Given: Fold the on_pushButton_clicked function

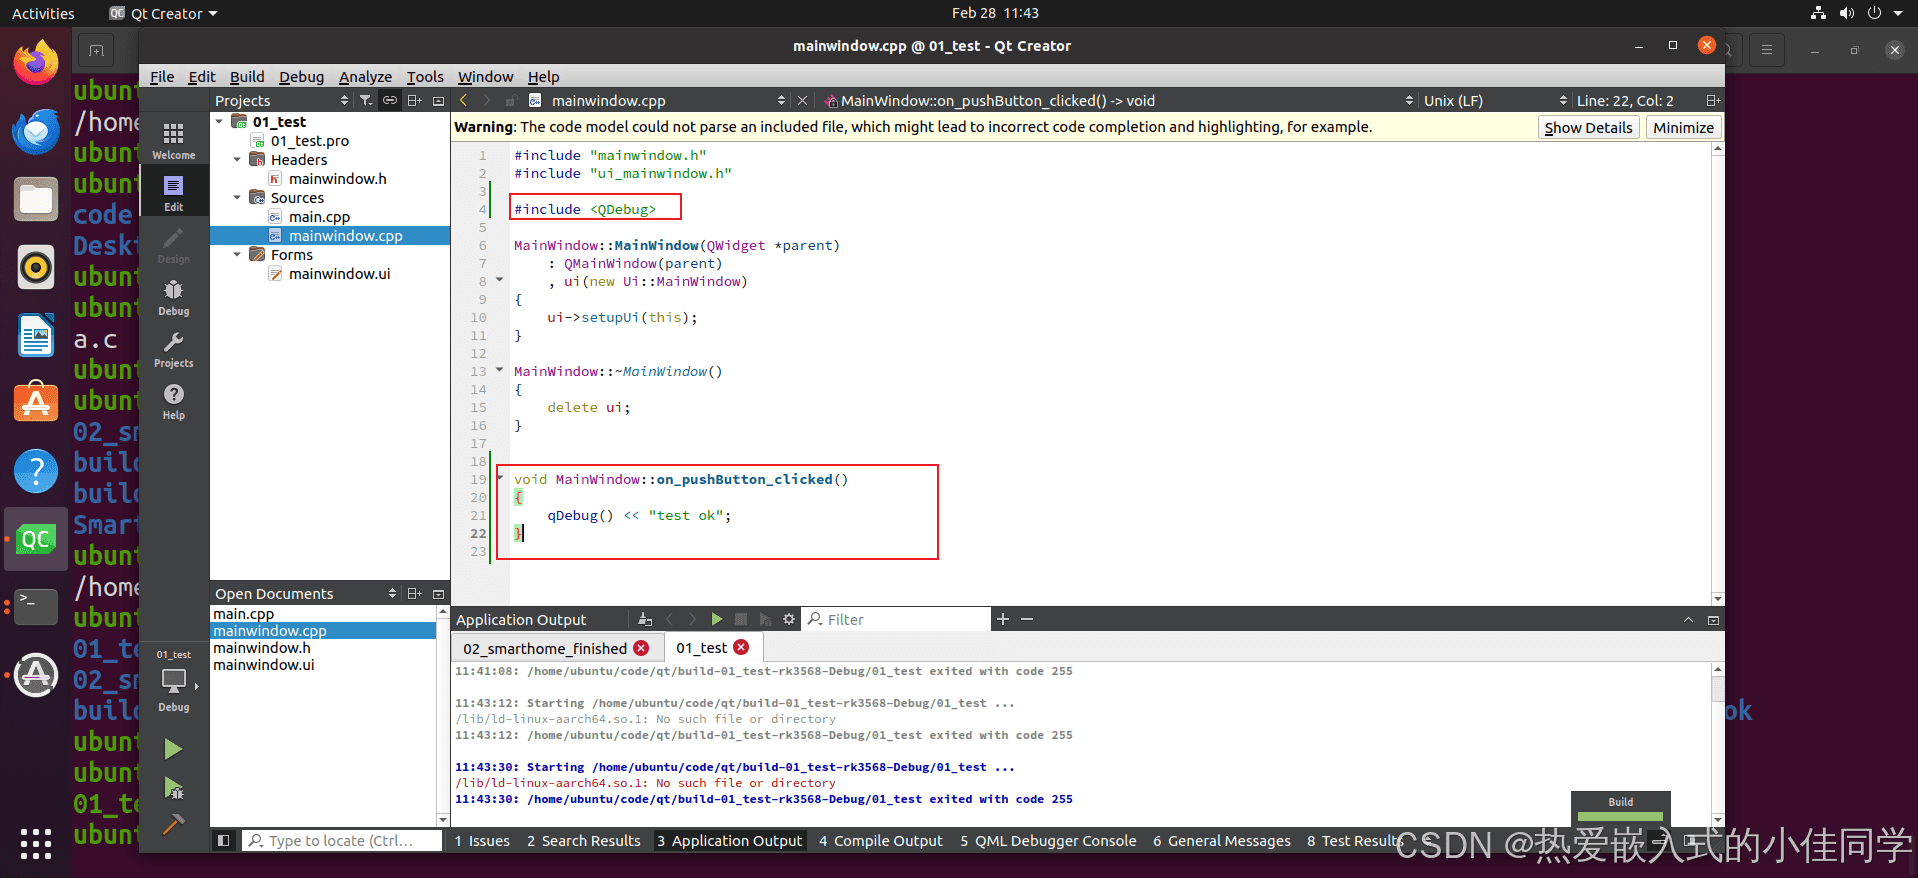Looking at the screenshot, I should 500,478.
